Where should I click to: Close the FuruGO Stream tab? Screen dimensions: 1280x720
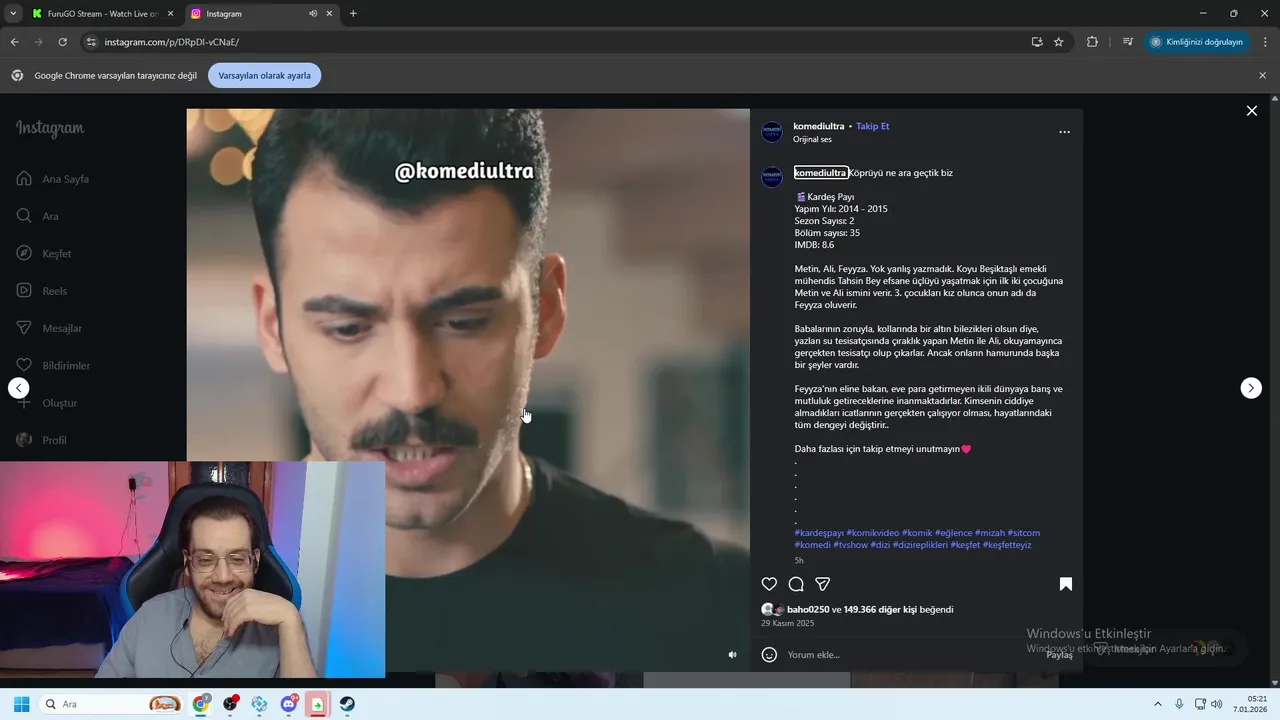[170, 14]
